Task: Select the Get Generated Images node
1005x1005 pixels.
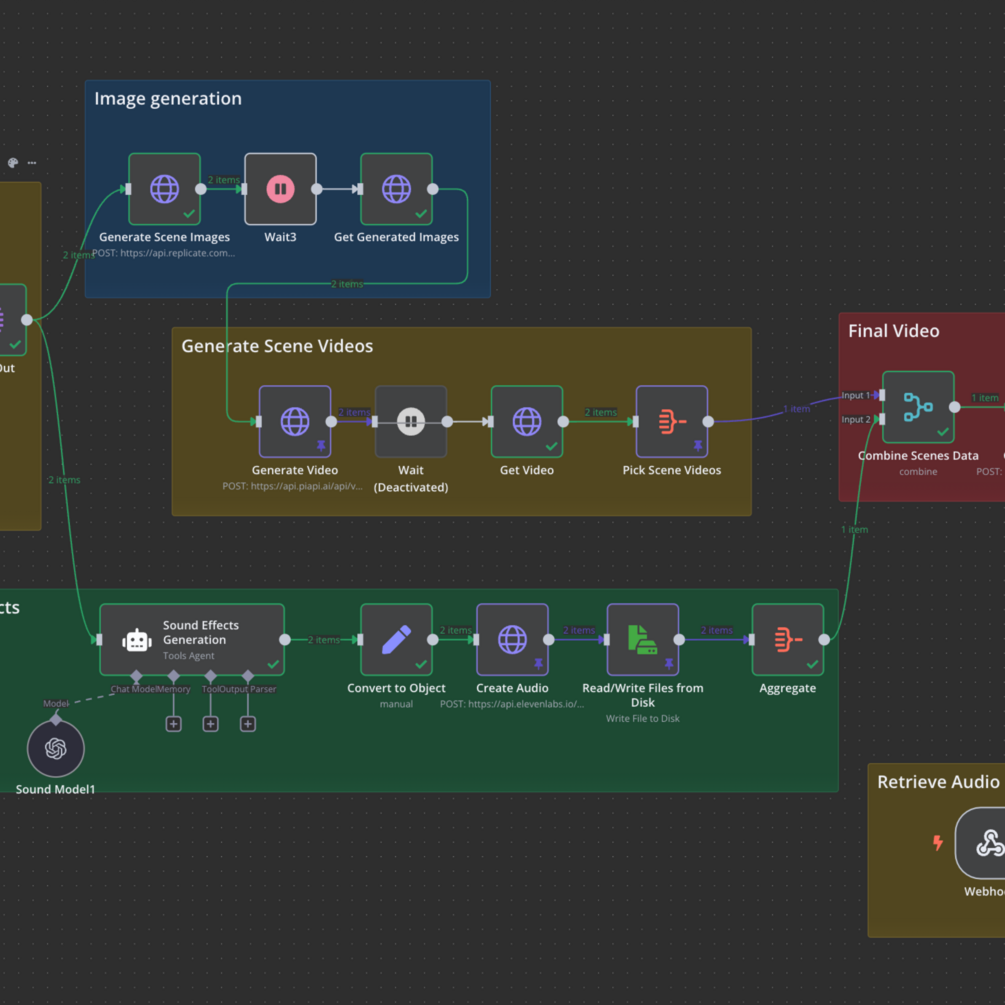Action: [396, 189]
